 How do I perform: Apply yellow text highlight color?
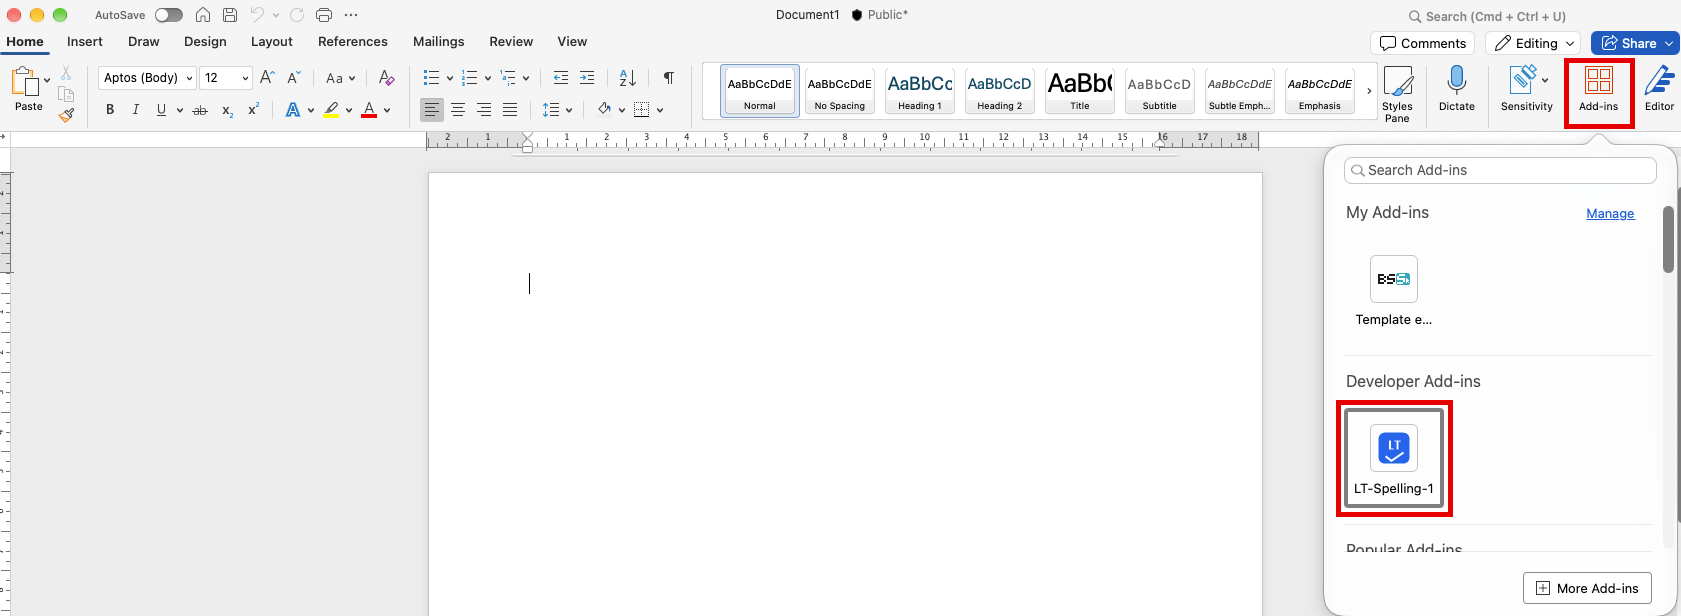pos(331,110)
